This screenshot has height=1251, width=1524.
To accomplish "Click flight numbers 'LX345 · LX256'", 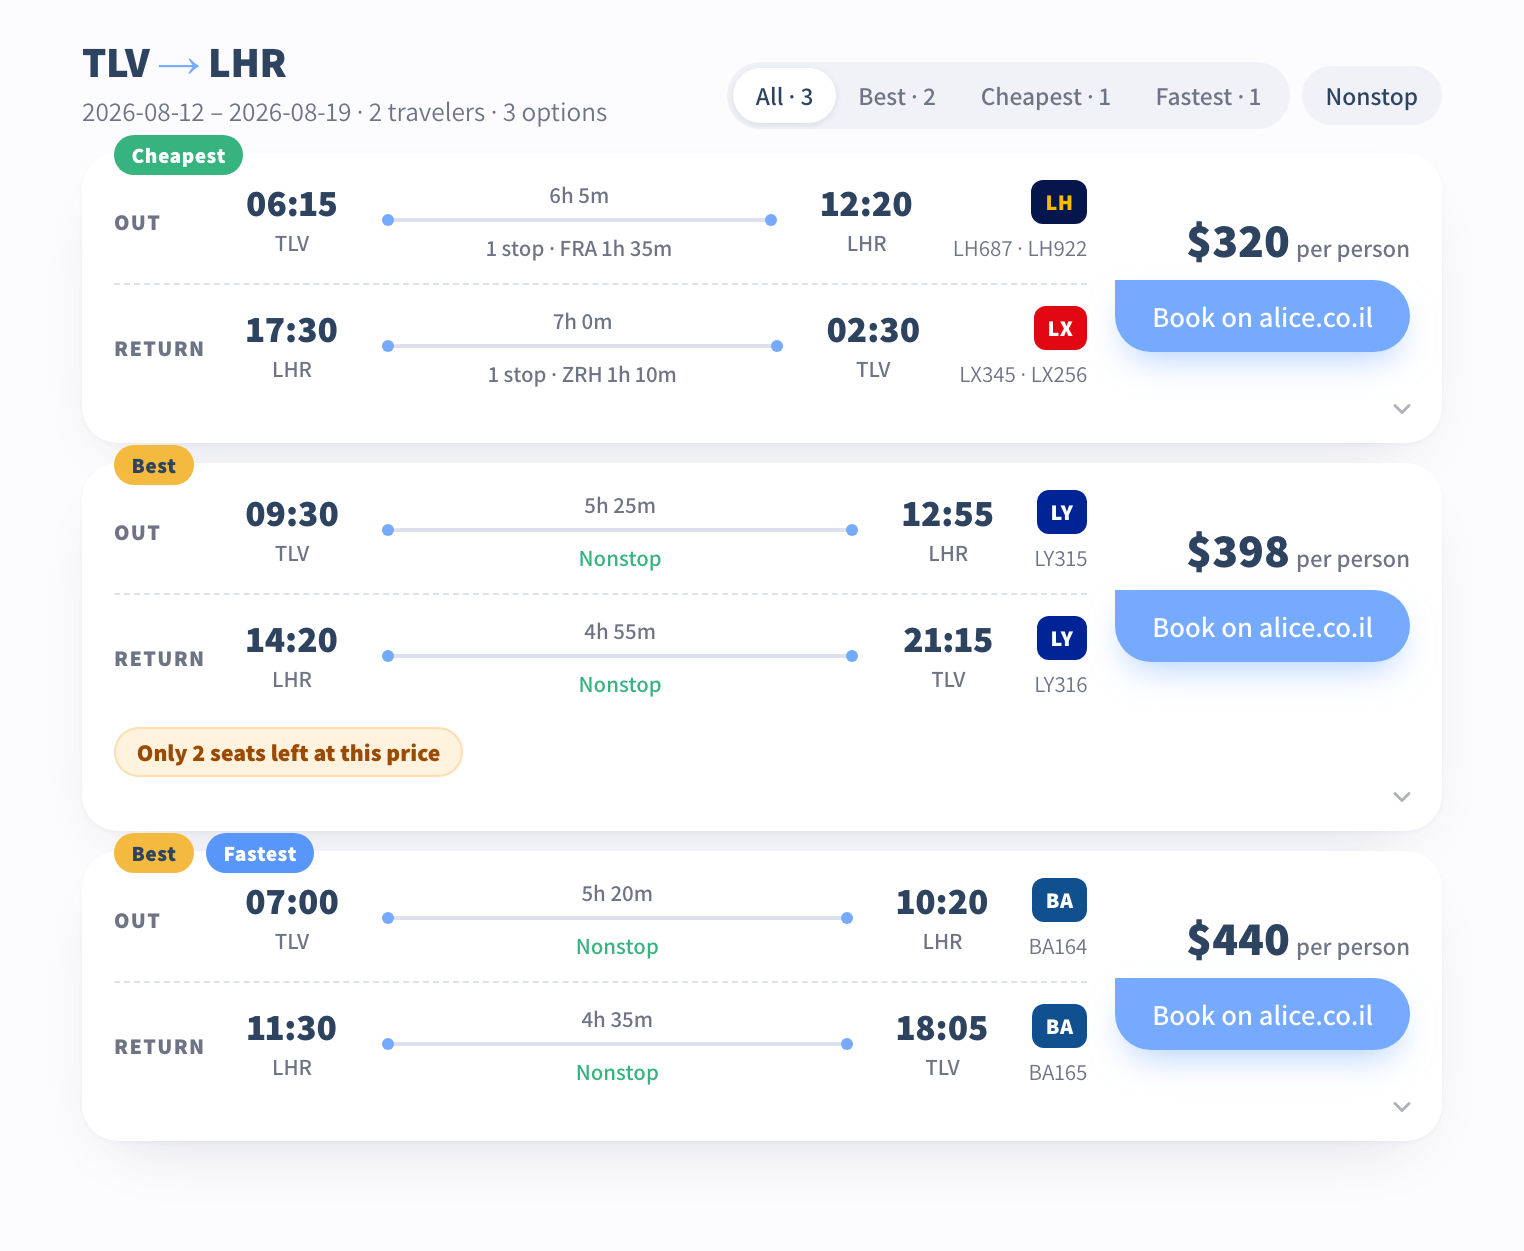I will coord(1023,375).
